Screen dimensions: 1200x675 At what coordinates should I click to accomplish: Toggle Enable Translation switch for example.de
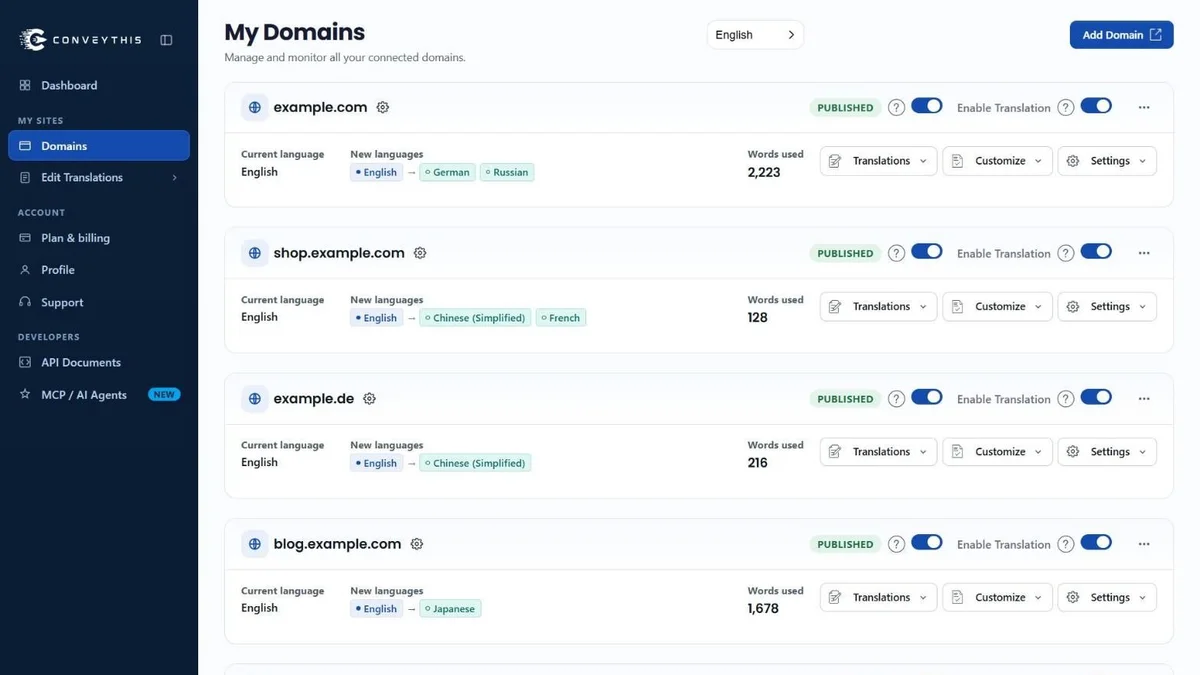pyautogui.click(x=1096, y=397)
